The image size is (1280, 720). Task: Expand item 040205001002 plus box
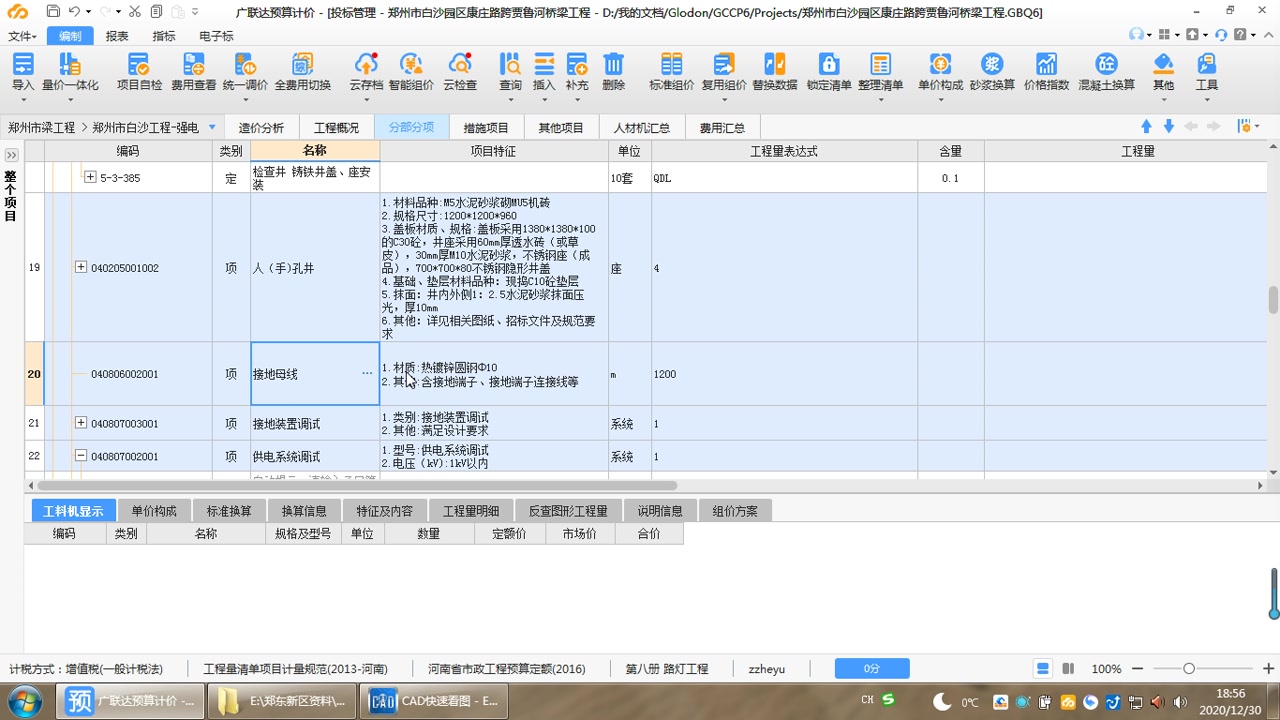[81, 267]
